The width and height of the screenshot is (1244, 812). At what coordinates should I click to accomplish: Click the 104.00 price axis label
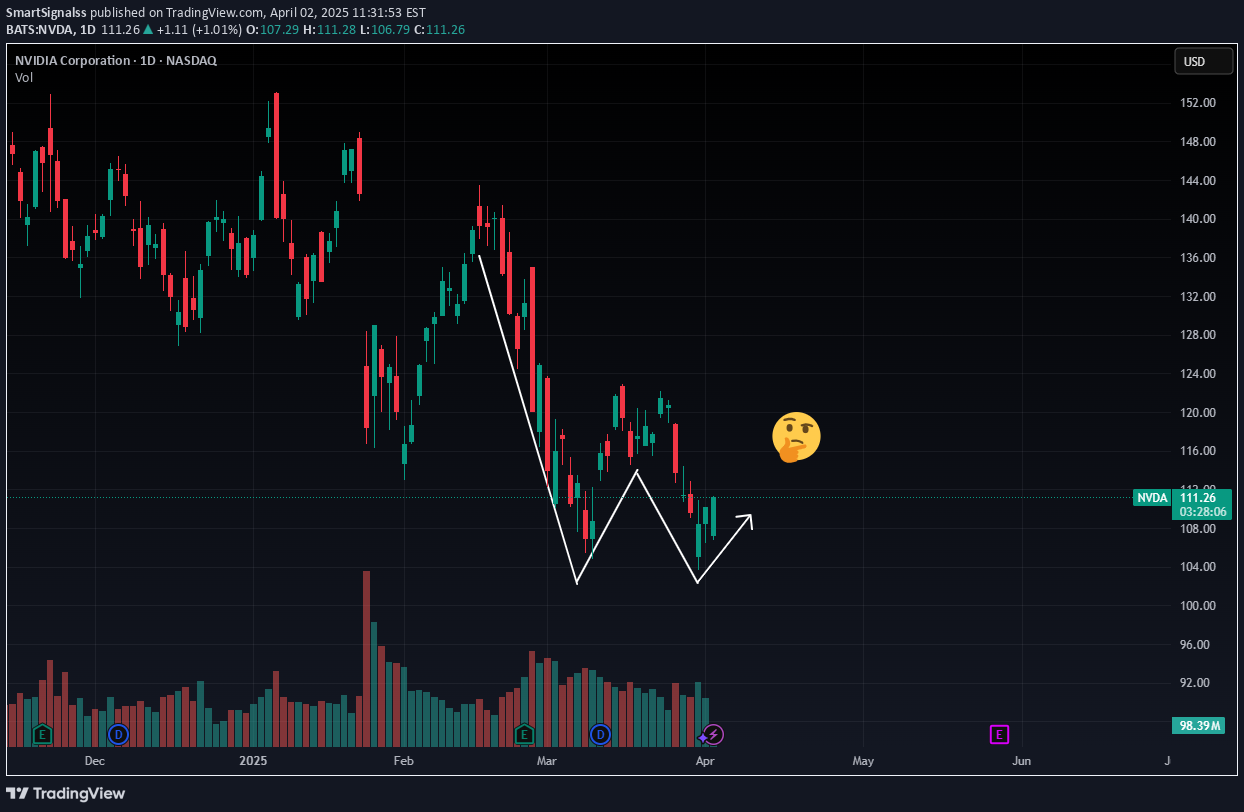tap(1197, 567)
